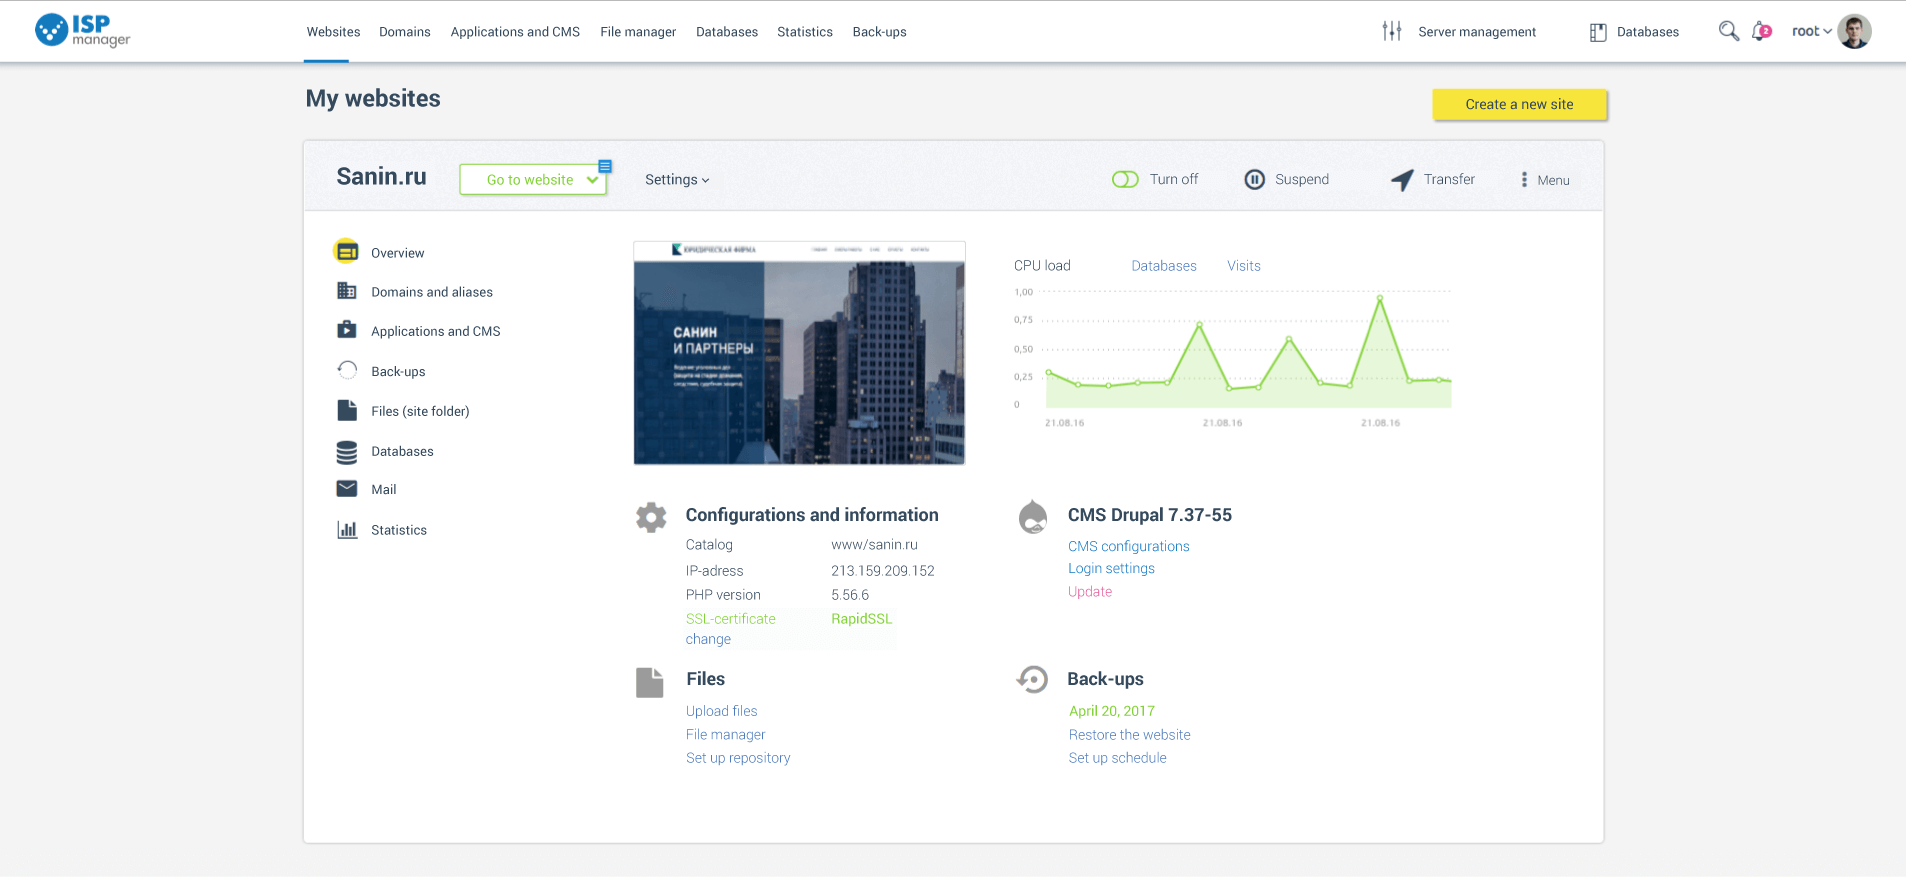Click the CMS Drupal 7.37-55 heading
The width and height of the screenshot is (1908, 877).
1149,515
